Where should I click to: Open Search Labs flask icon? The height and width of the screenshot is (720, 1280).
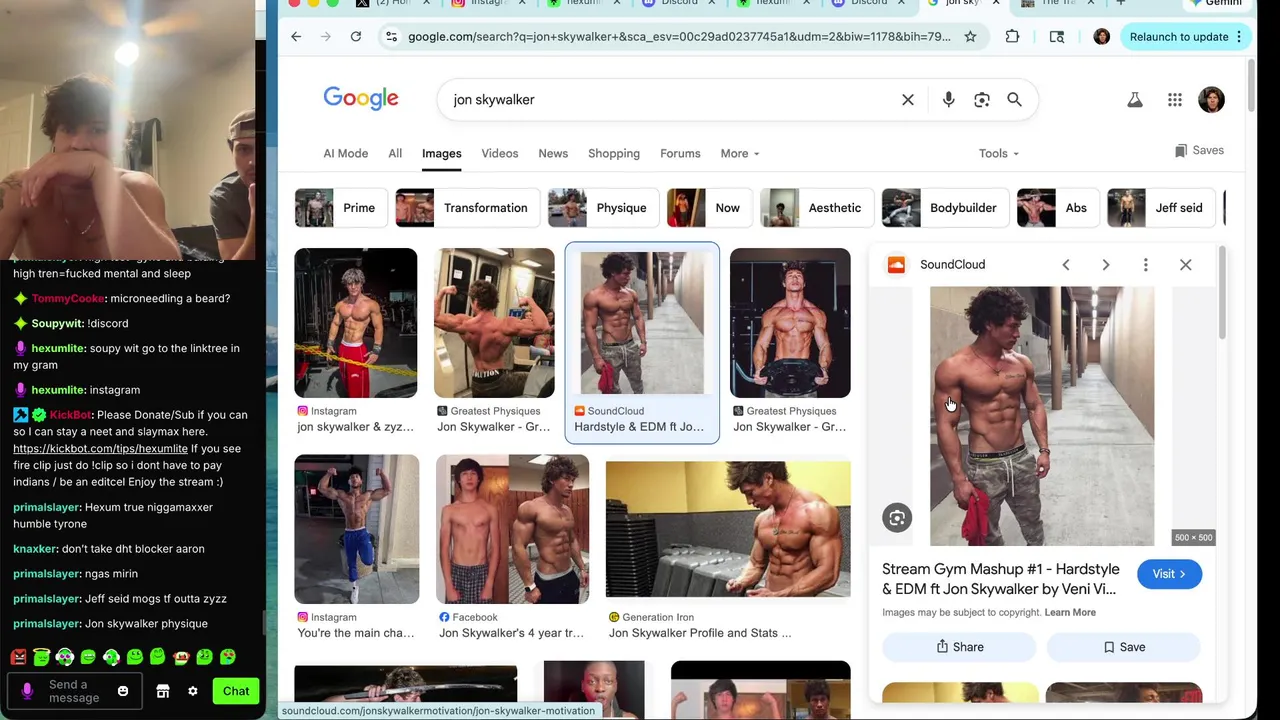[1135, 100]
